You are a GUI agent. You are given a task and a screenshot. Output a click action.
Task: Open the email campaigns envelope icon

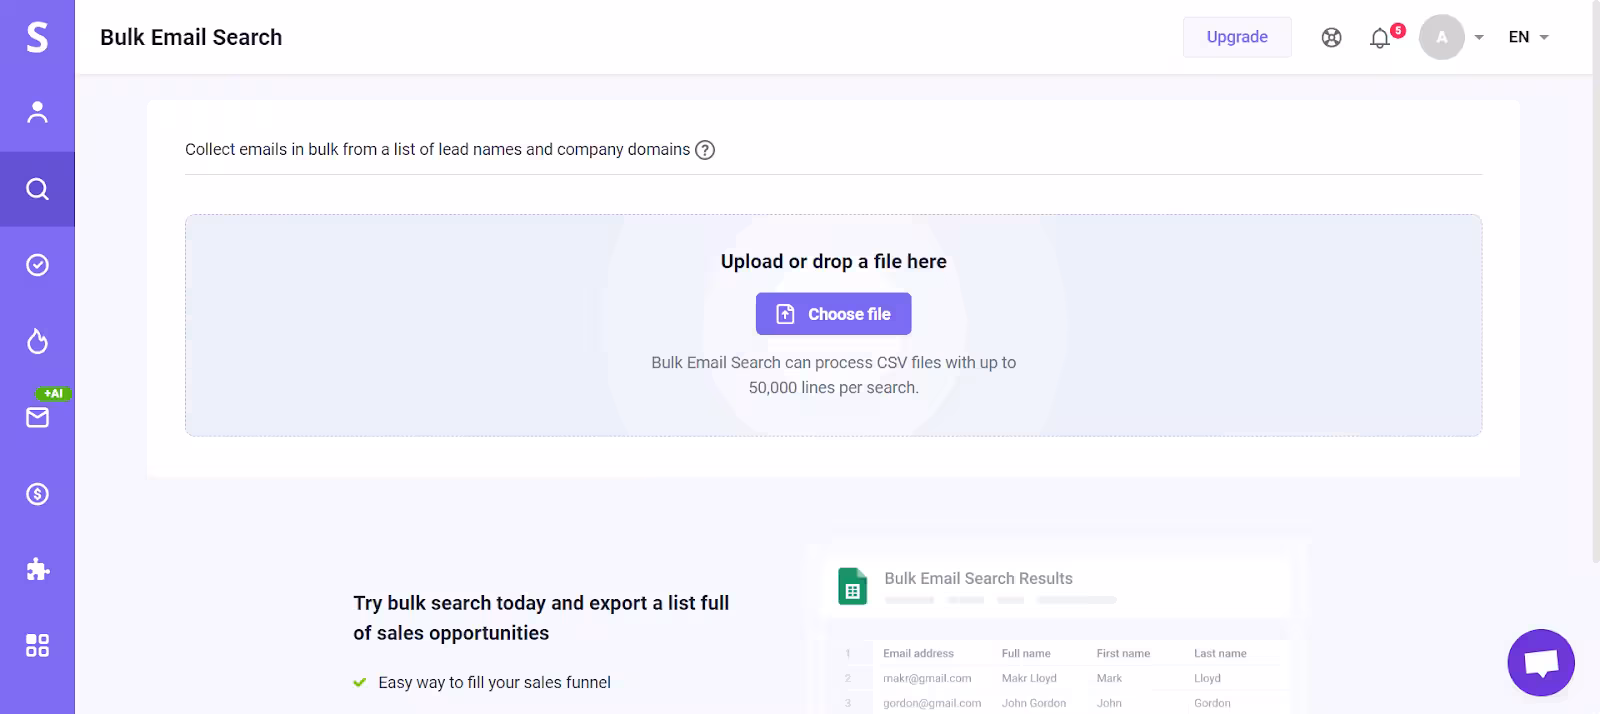click(x=37, y=417)
